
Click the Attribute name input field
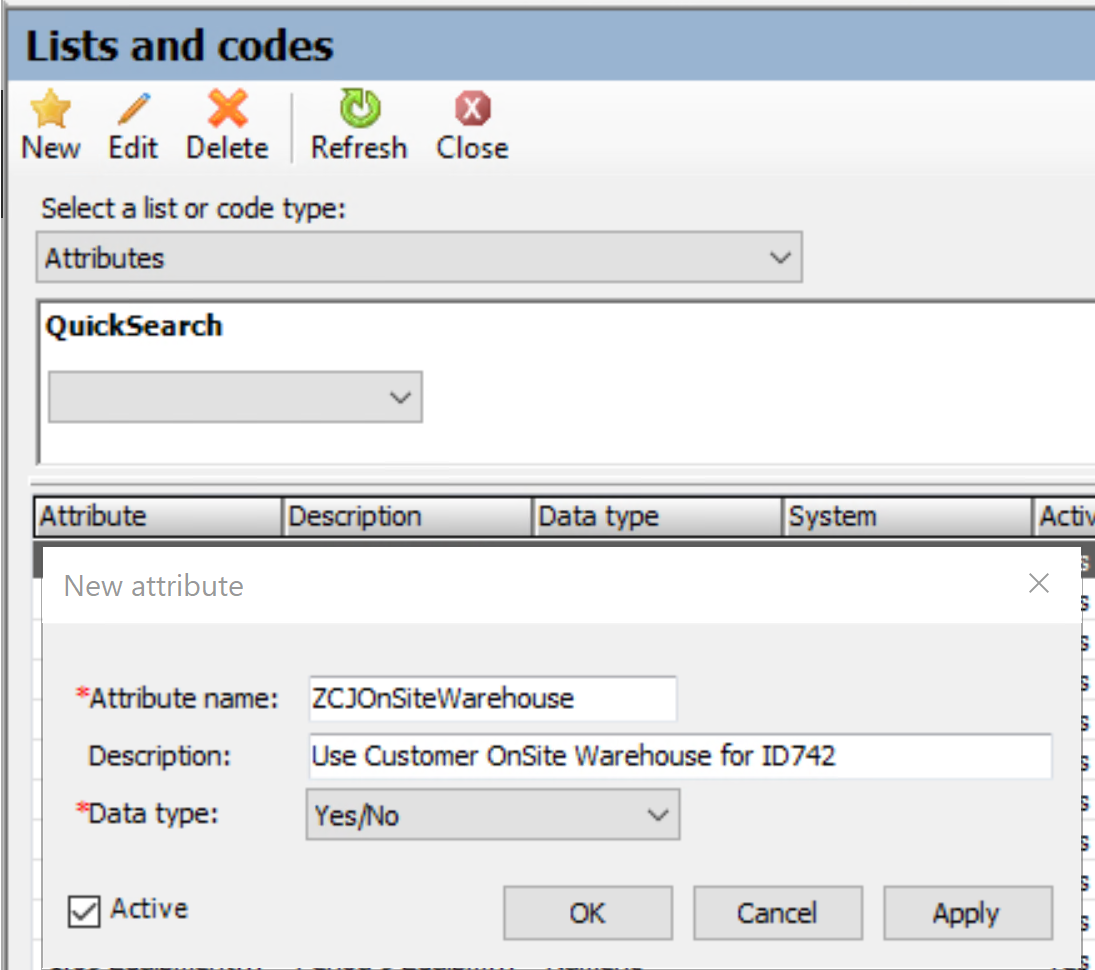[x=492, y=698]
